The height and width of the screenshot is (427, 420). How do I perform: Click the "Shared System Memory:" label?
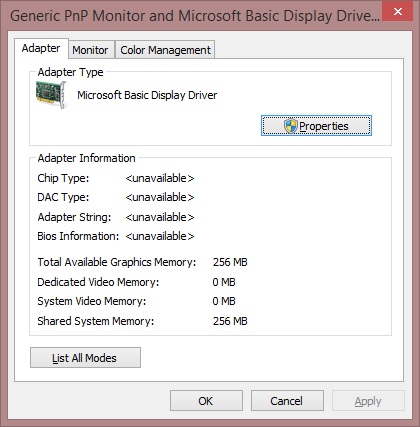[x=96, y=321]
